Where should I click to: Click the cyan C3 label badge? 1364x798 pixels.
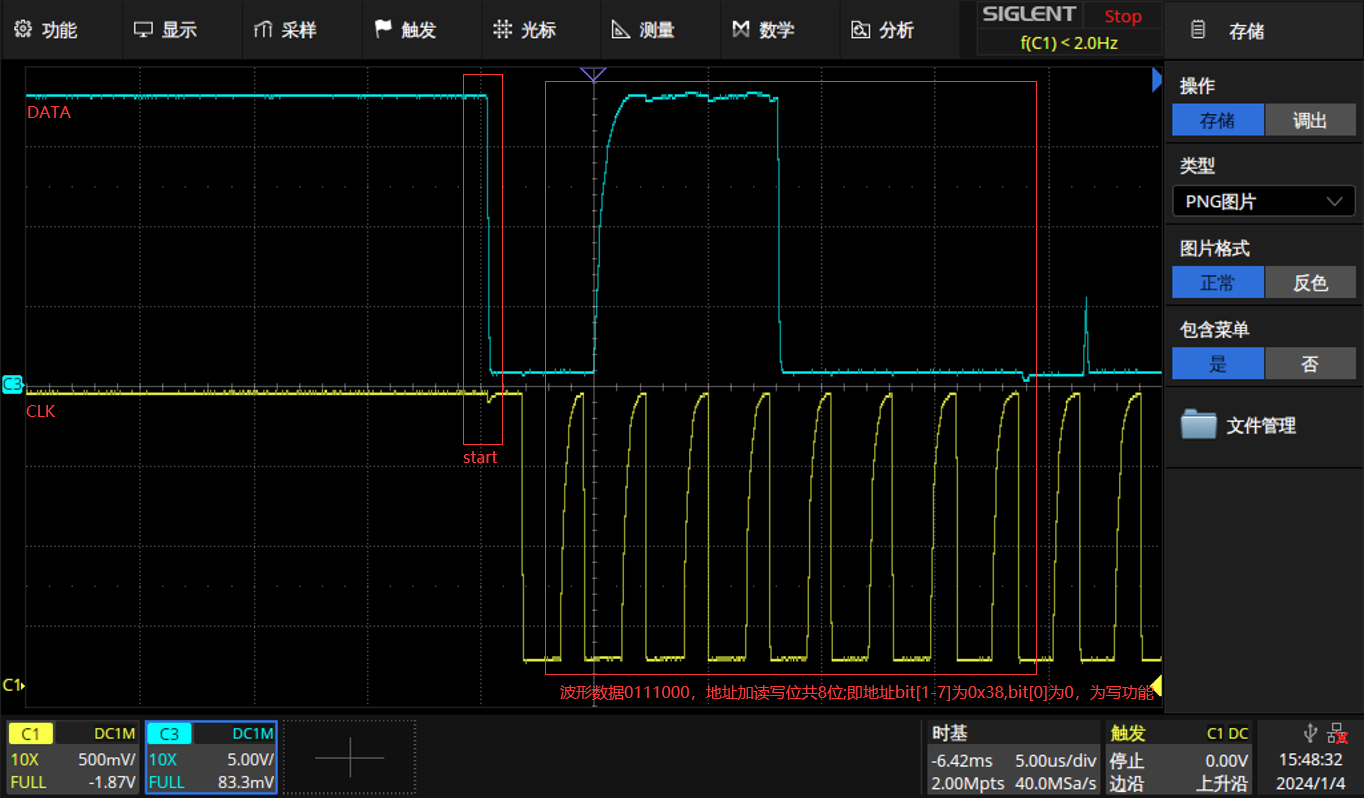pos(169,733)
